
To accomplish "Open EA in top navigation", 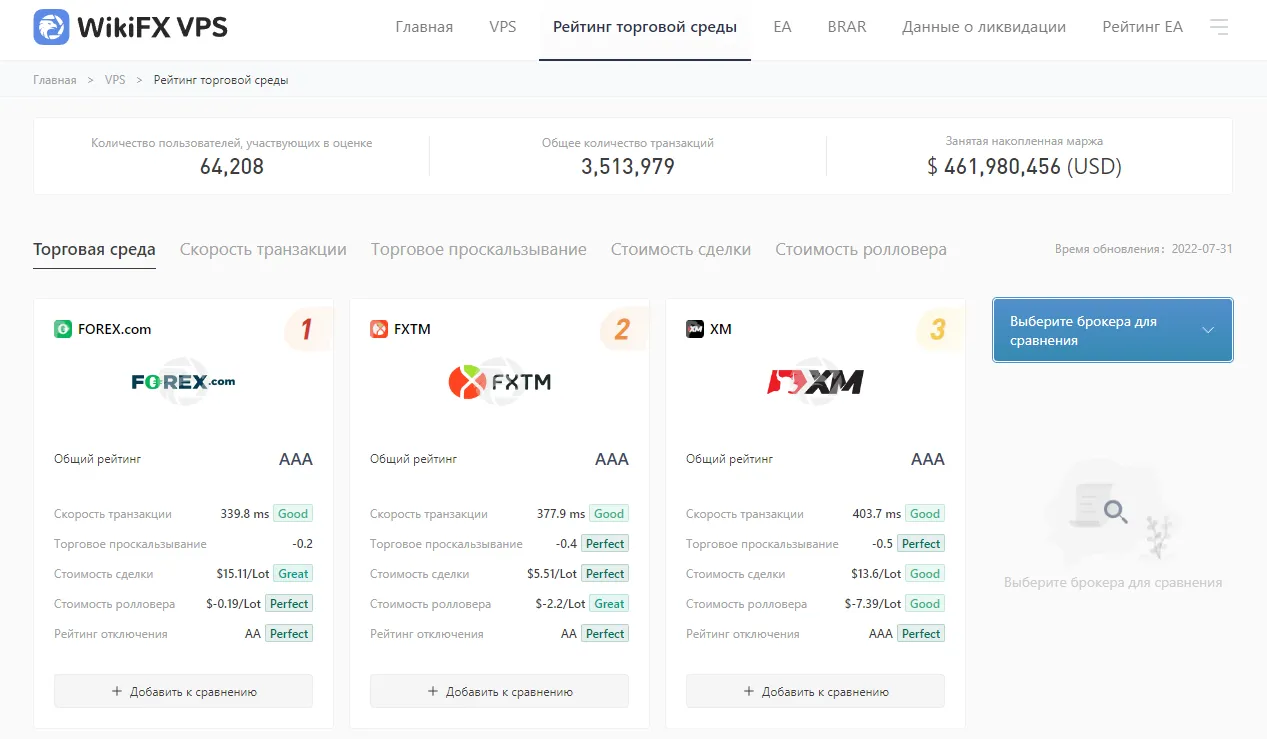I will tap(782, 27).
